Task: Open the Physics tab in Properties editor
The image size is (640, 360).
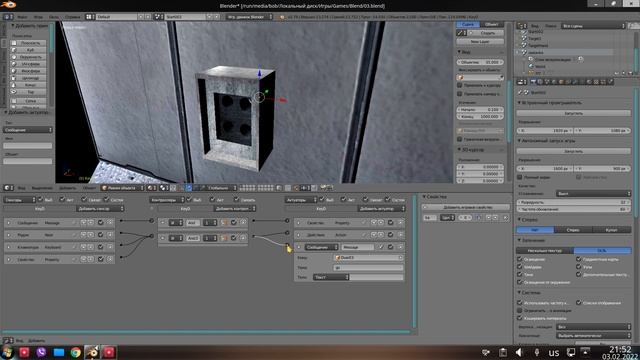Action: 610,82
